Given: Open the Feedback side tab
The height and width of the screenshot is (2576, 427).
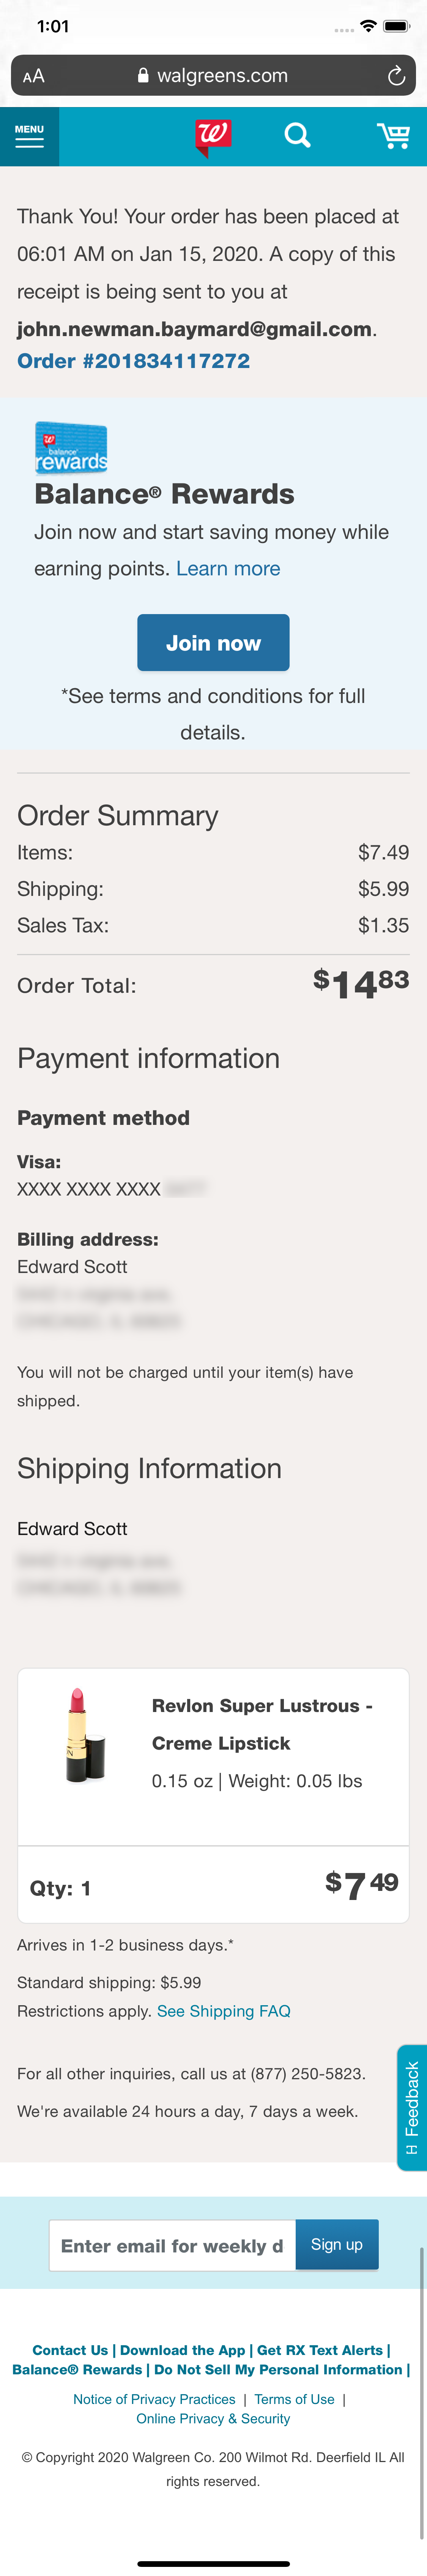Looking at the screenshot, I should 411,2107.
